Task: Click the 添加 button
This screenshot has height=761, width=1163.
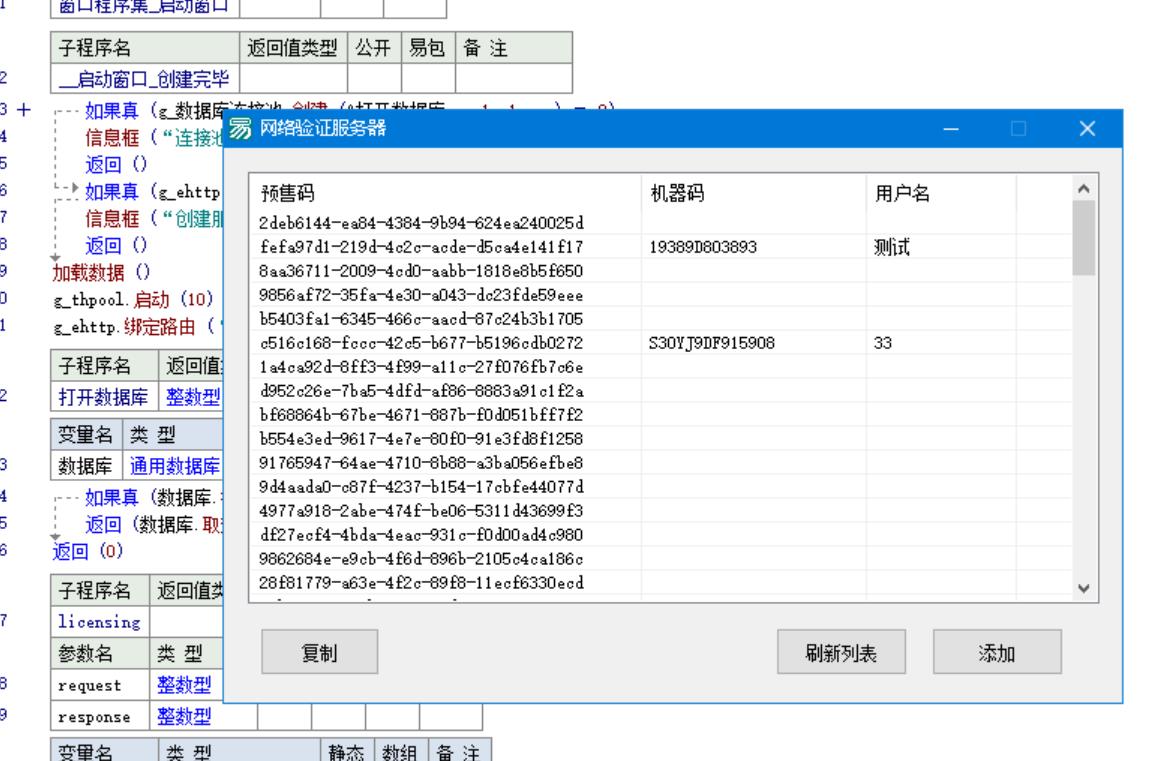Action: coord(997,653)
